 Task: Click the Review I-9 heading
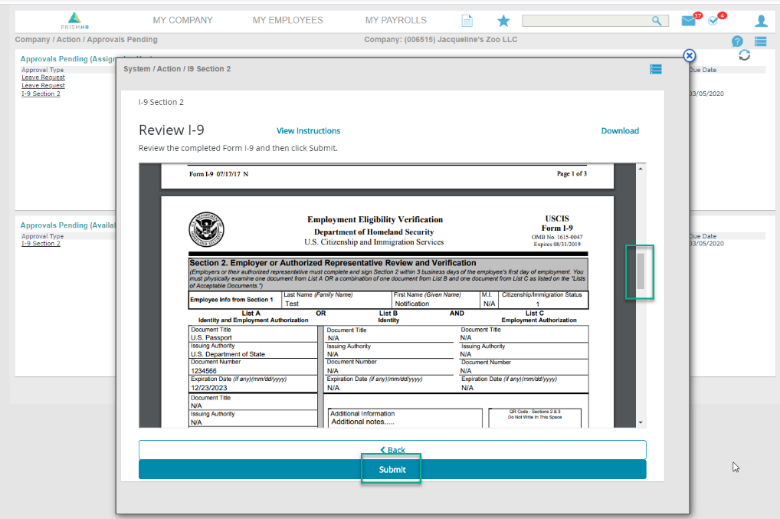point(171,130)
